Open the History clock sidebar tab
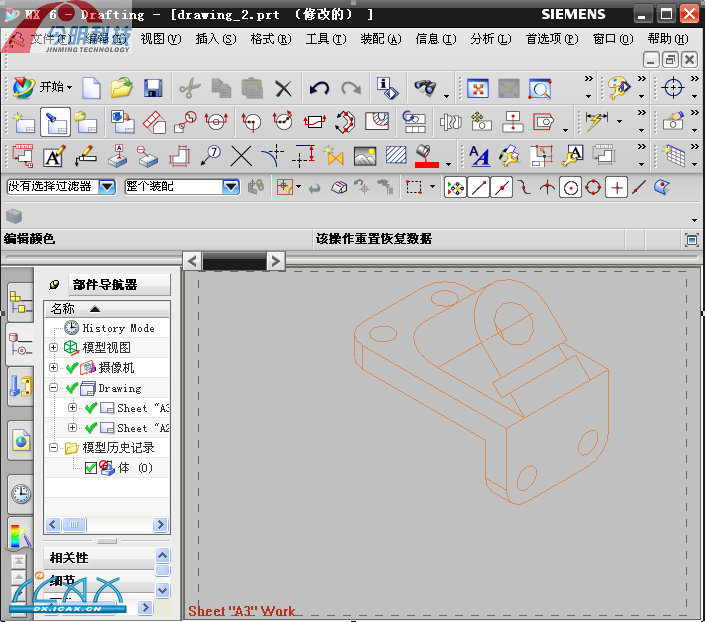 [20, 493]
